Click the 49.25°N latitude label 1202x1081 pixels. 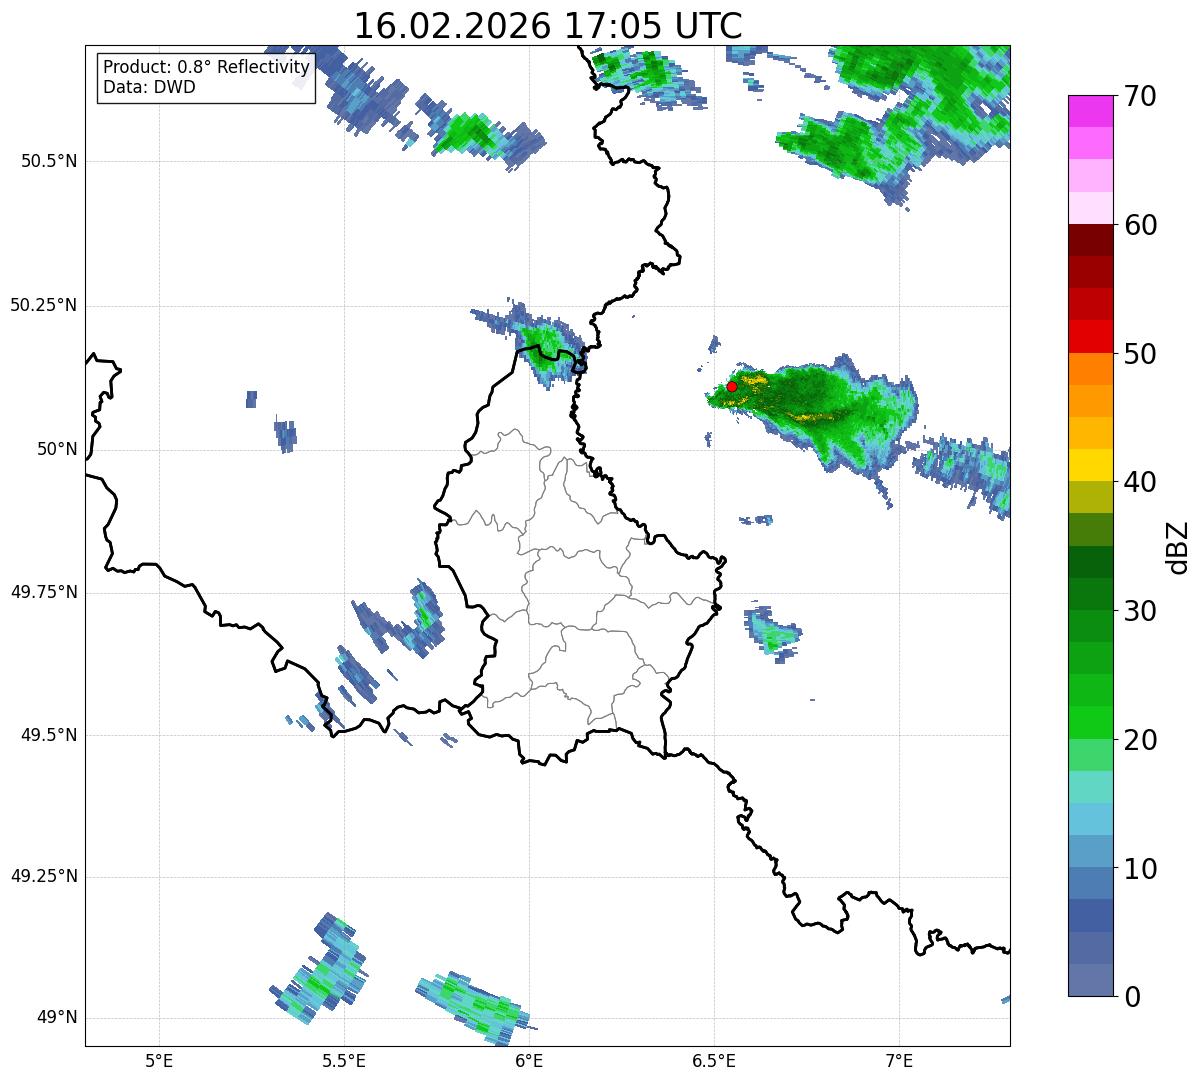click(x=43, y=877)
